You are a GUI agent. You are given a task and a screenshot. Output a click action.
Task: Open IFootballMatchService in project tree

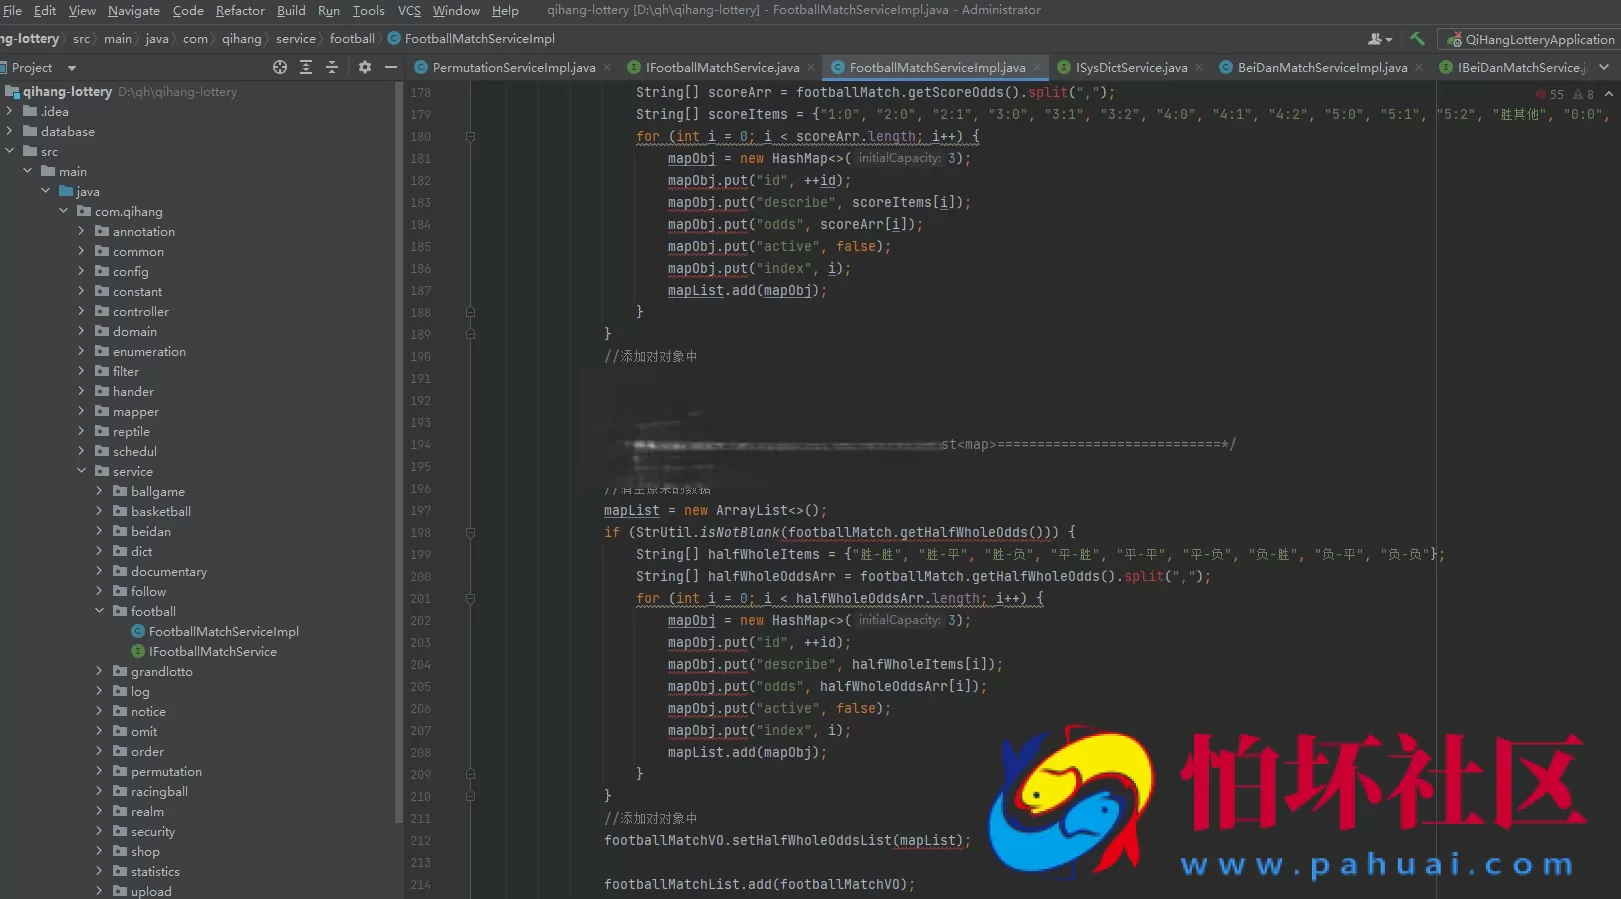coord(212,651)
